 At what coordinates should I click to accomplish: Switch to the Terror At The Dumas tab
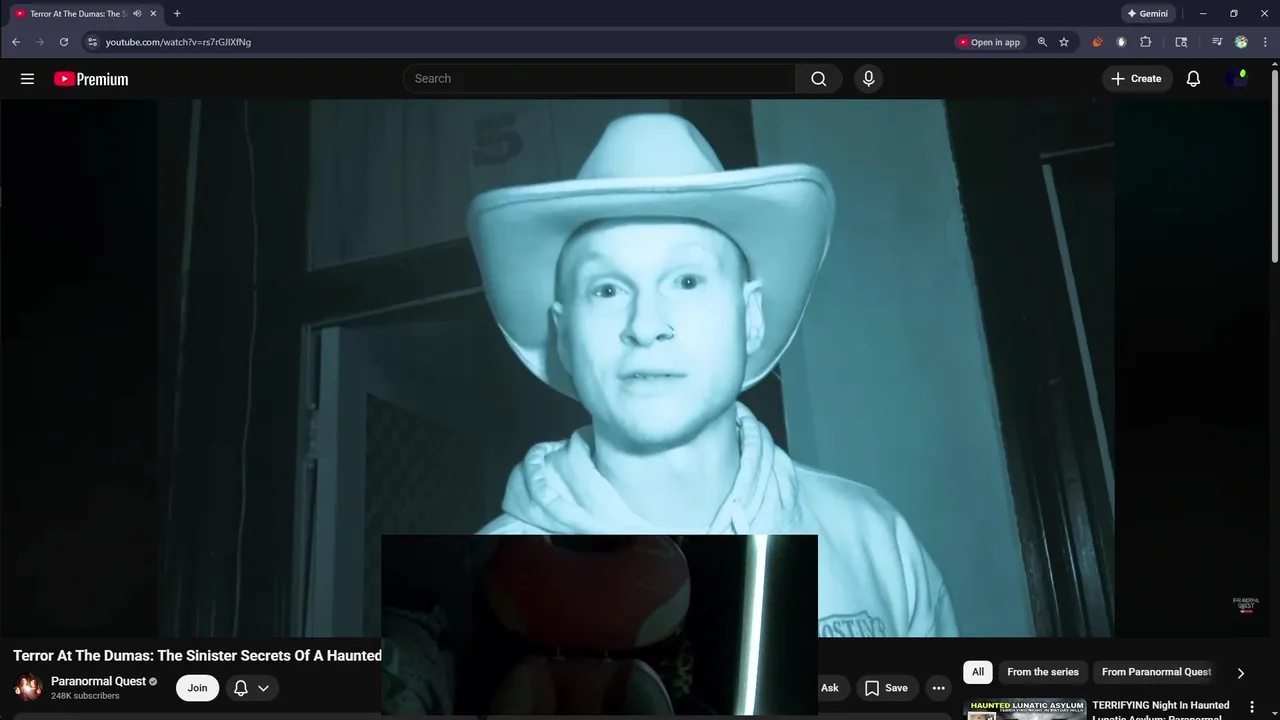pos(78,14)
